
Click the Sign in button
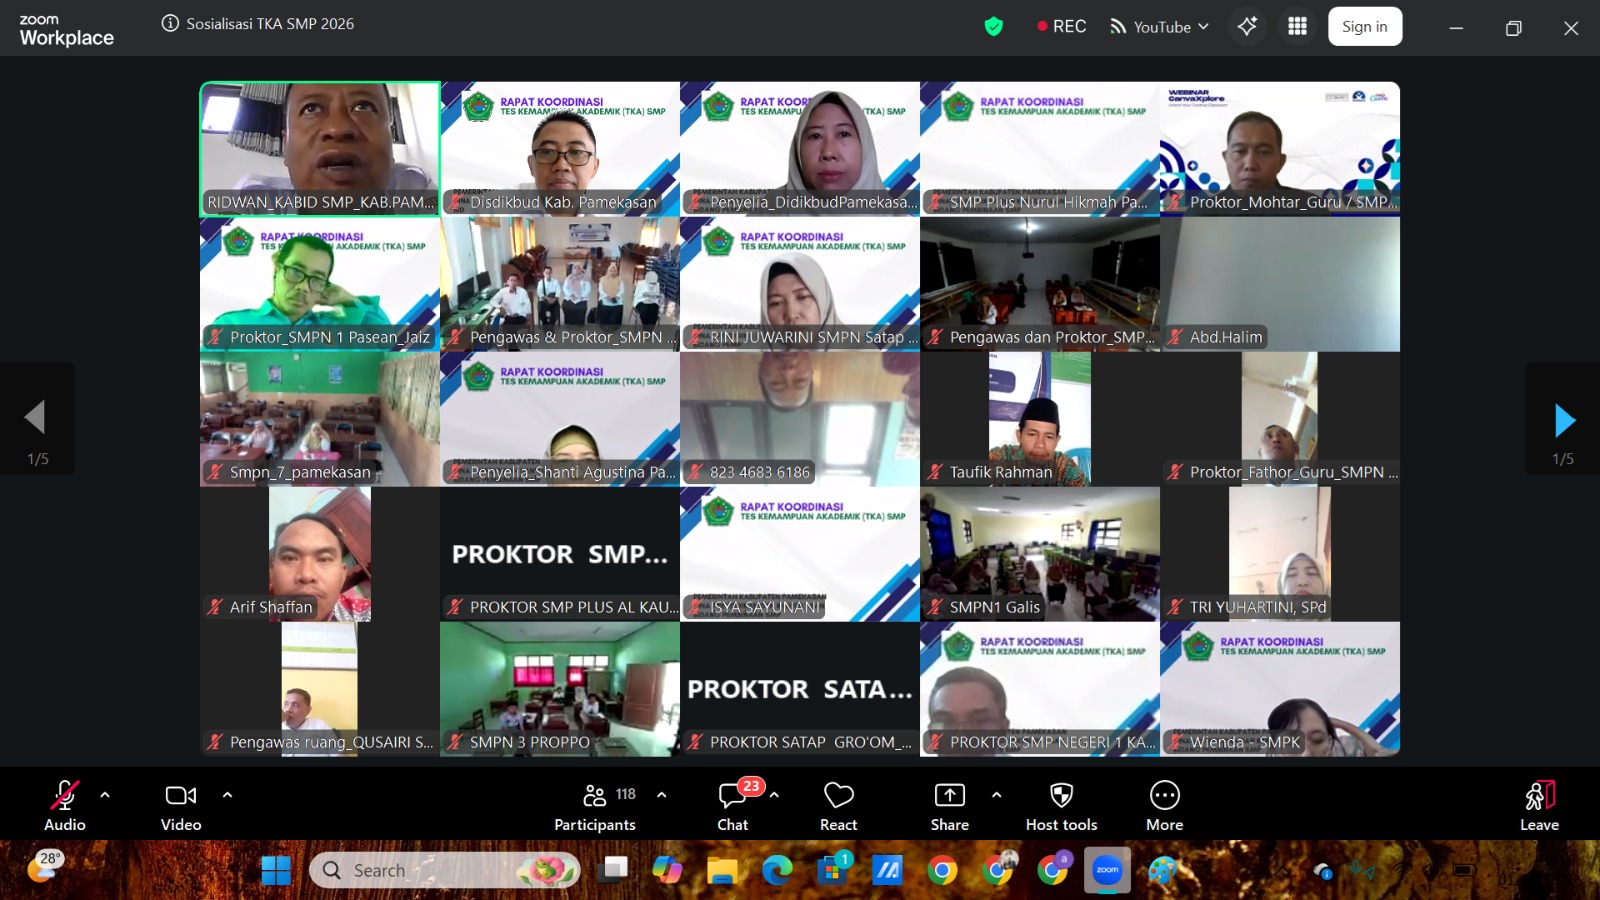1365,27
